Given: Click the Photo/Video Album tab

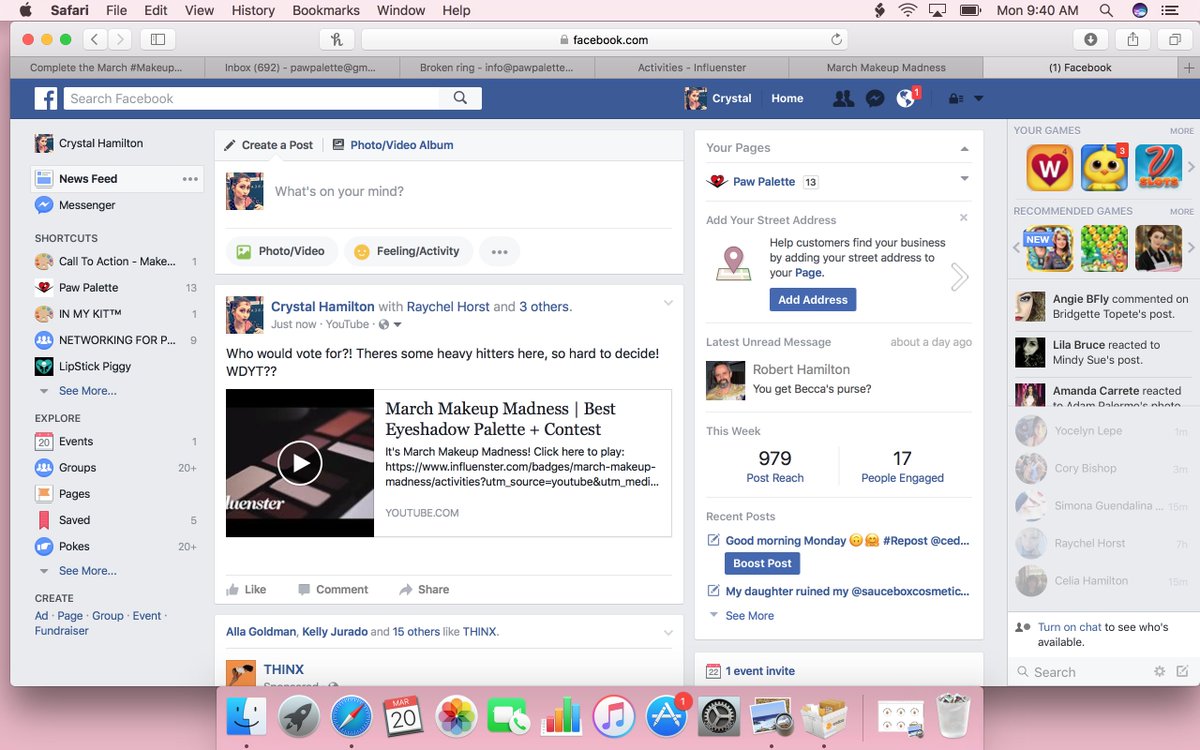Looking at the screenshot, I should click(x=393, y=145).
